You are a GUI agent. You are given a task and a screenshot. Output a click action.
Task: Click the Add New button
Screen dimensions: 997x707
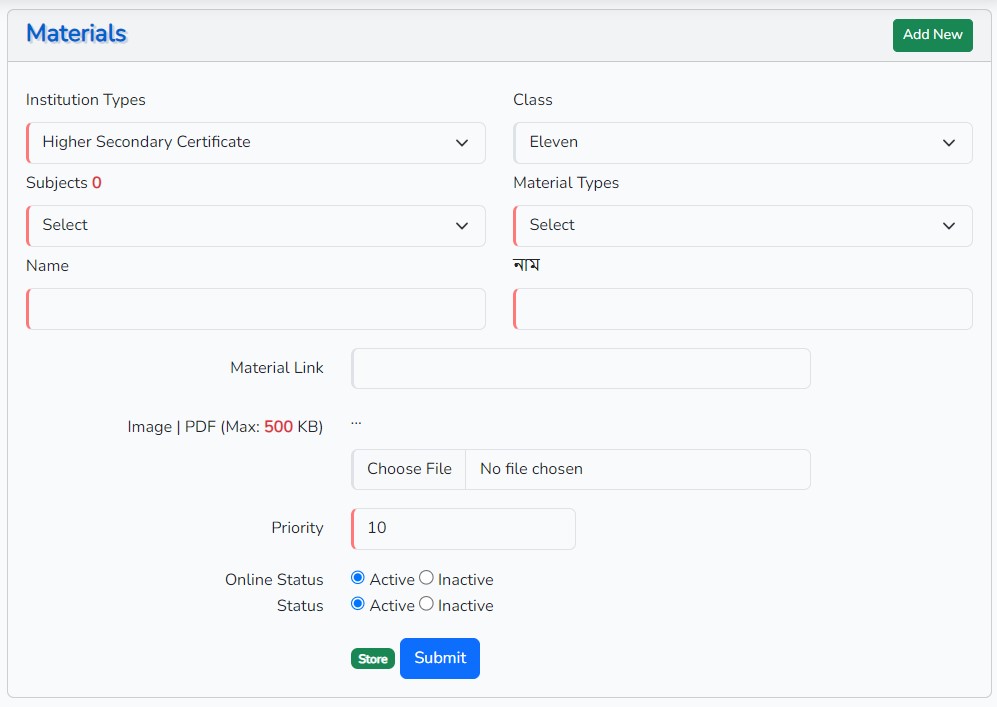point(932,35)
